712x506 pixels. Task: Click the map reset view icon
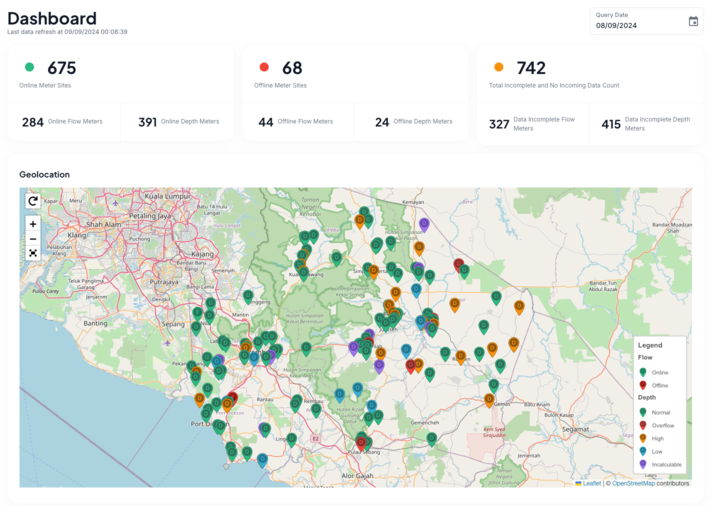tap(33, 201)
